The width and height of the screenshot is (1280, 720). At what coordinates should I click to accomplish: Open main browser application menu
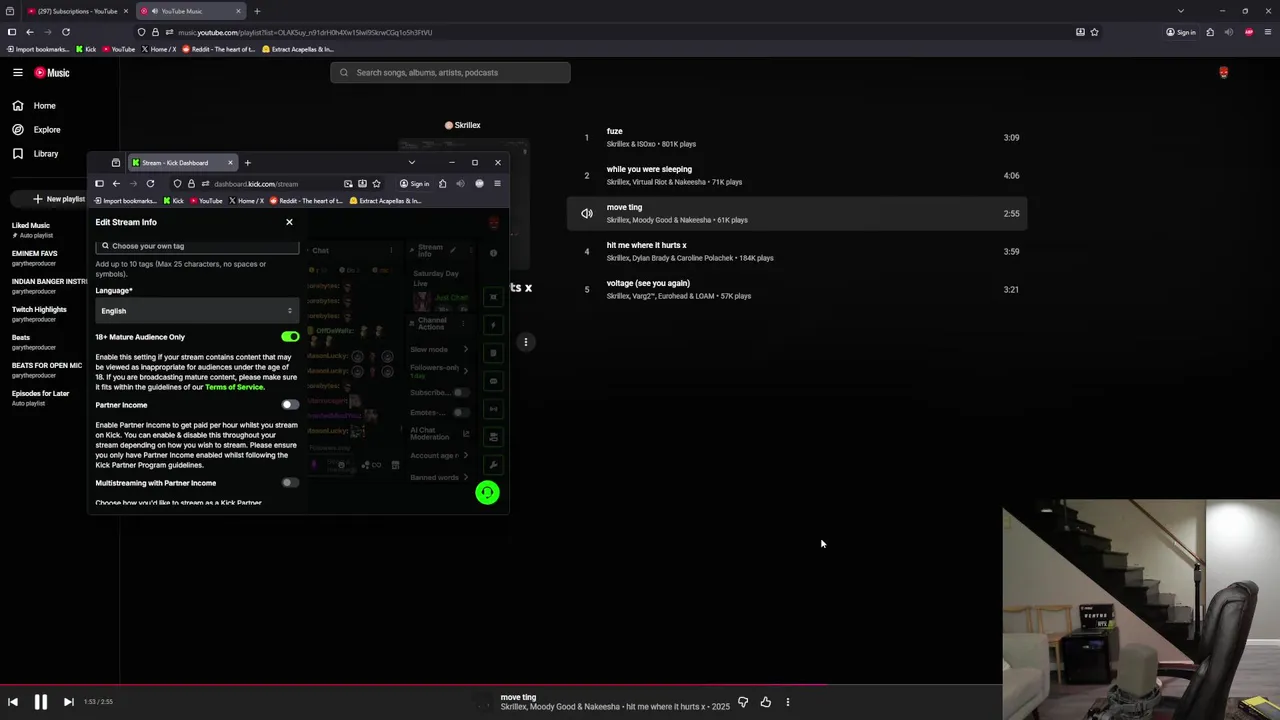[x=1267, y=32]
